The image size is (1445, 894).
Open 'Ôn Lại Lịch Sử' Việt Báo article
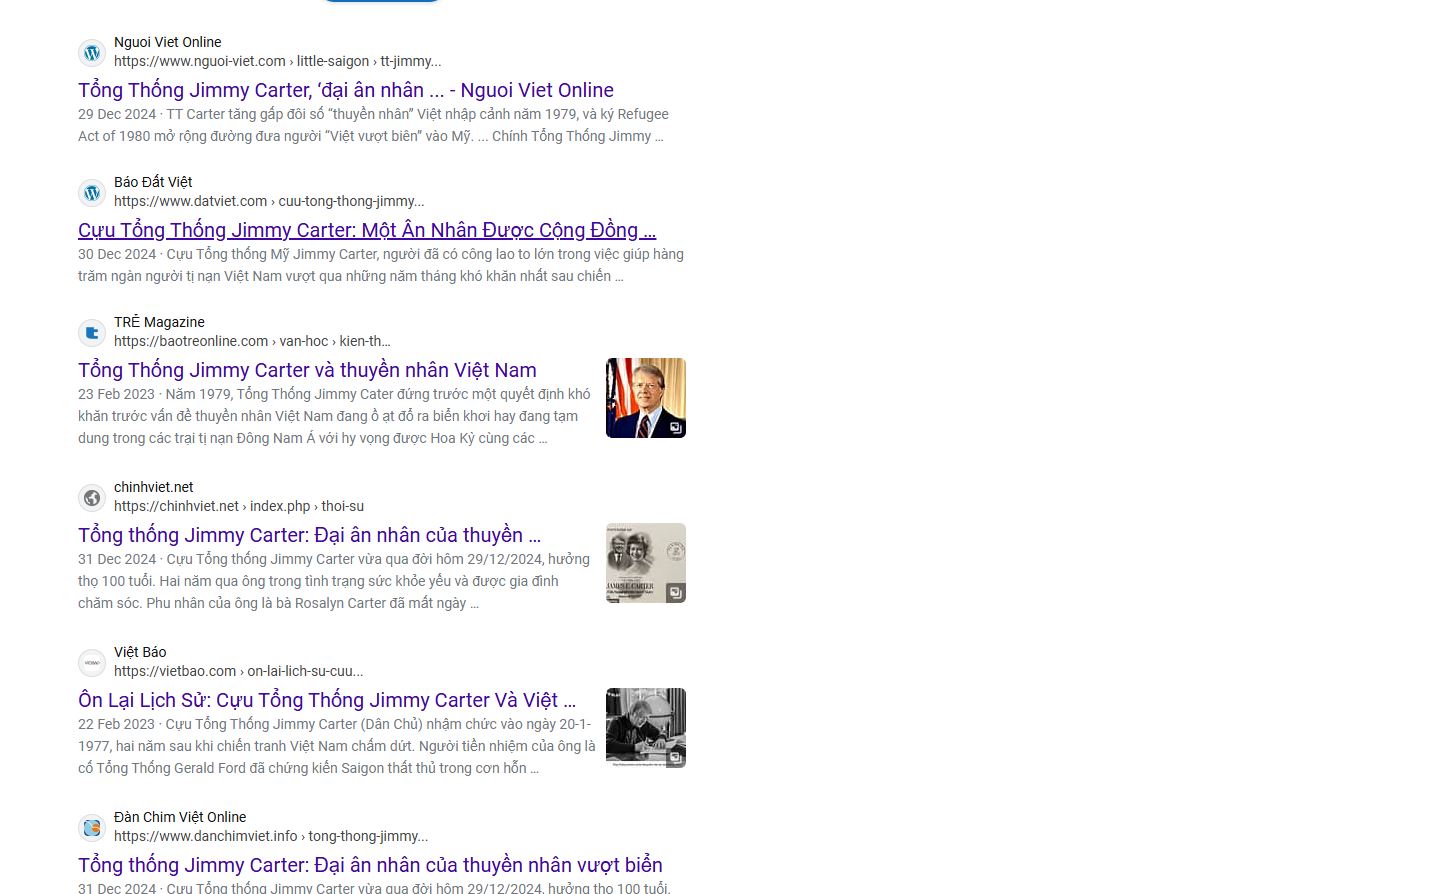[x=326, y=701]
